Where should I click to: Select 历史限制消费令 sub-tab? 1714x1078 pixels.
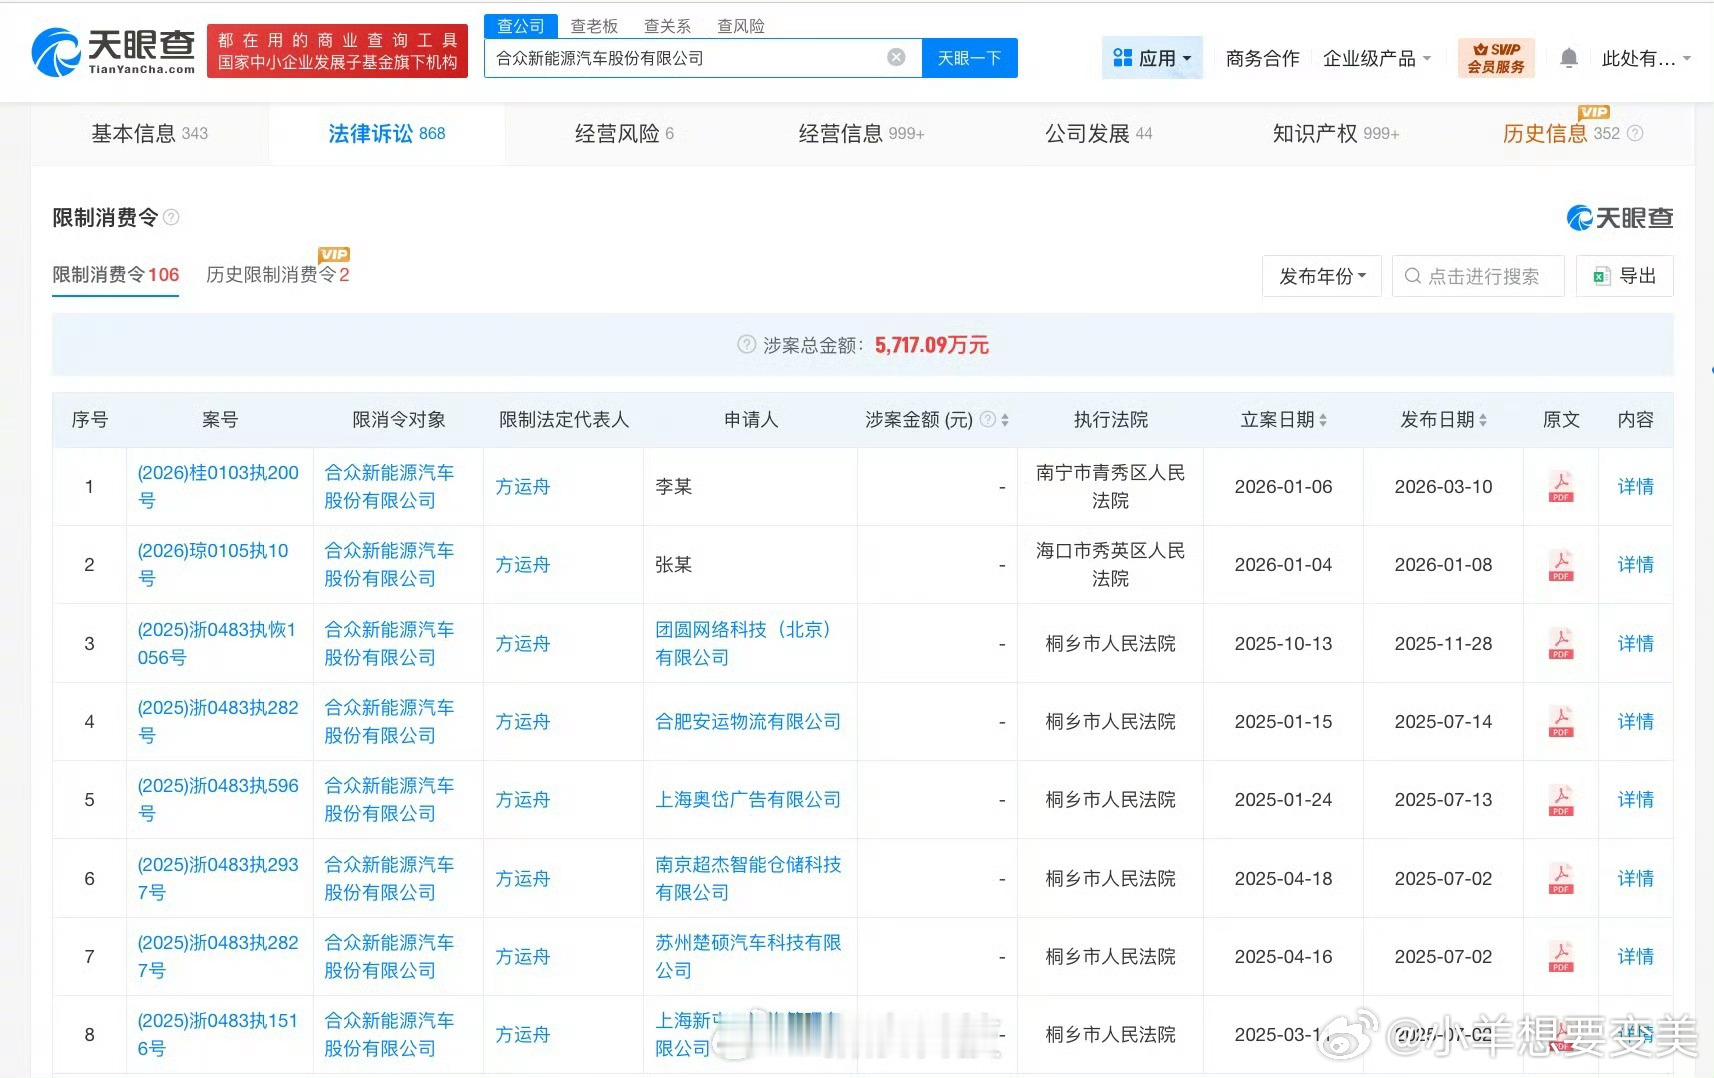(x=277, y=274)
